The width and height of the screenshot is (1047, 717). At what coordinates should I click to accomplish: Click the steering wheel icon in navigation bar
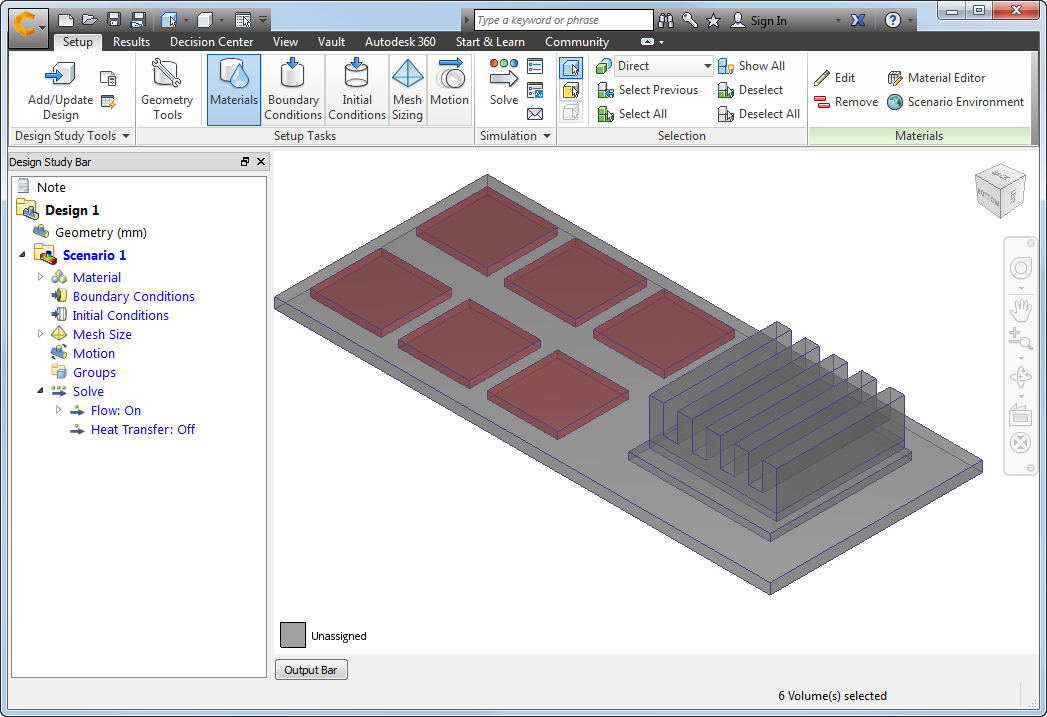click(1020, 268)
